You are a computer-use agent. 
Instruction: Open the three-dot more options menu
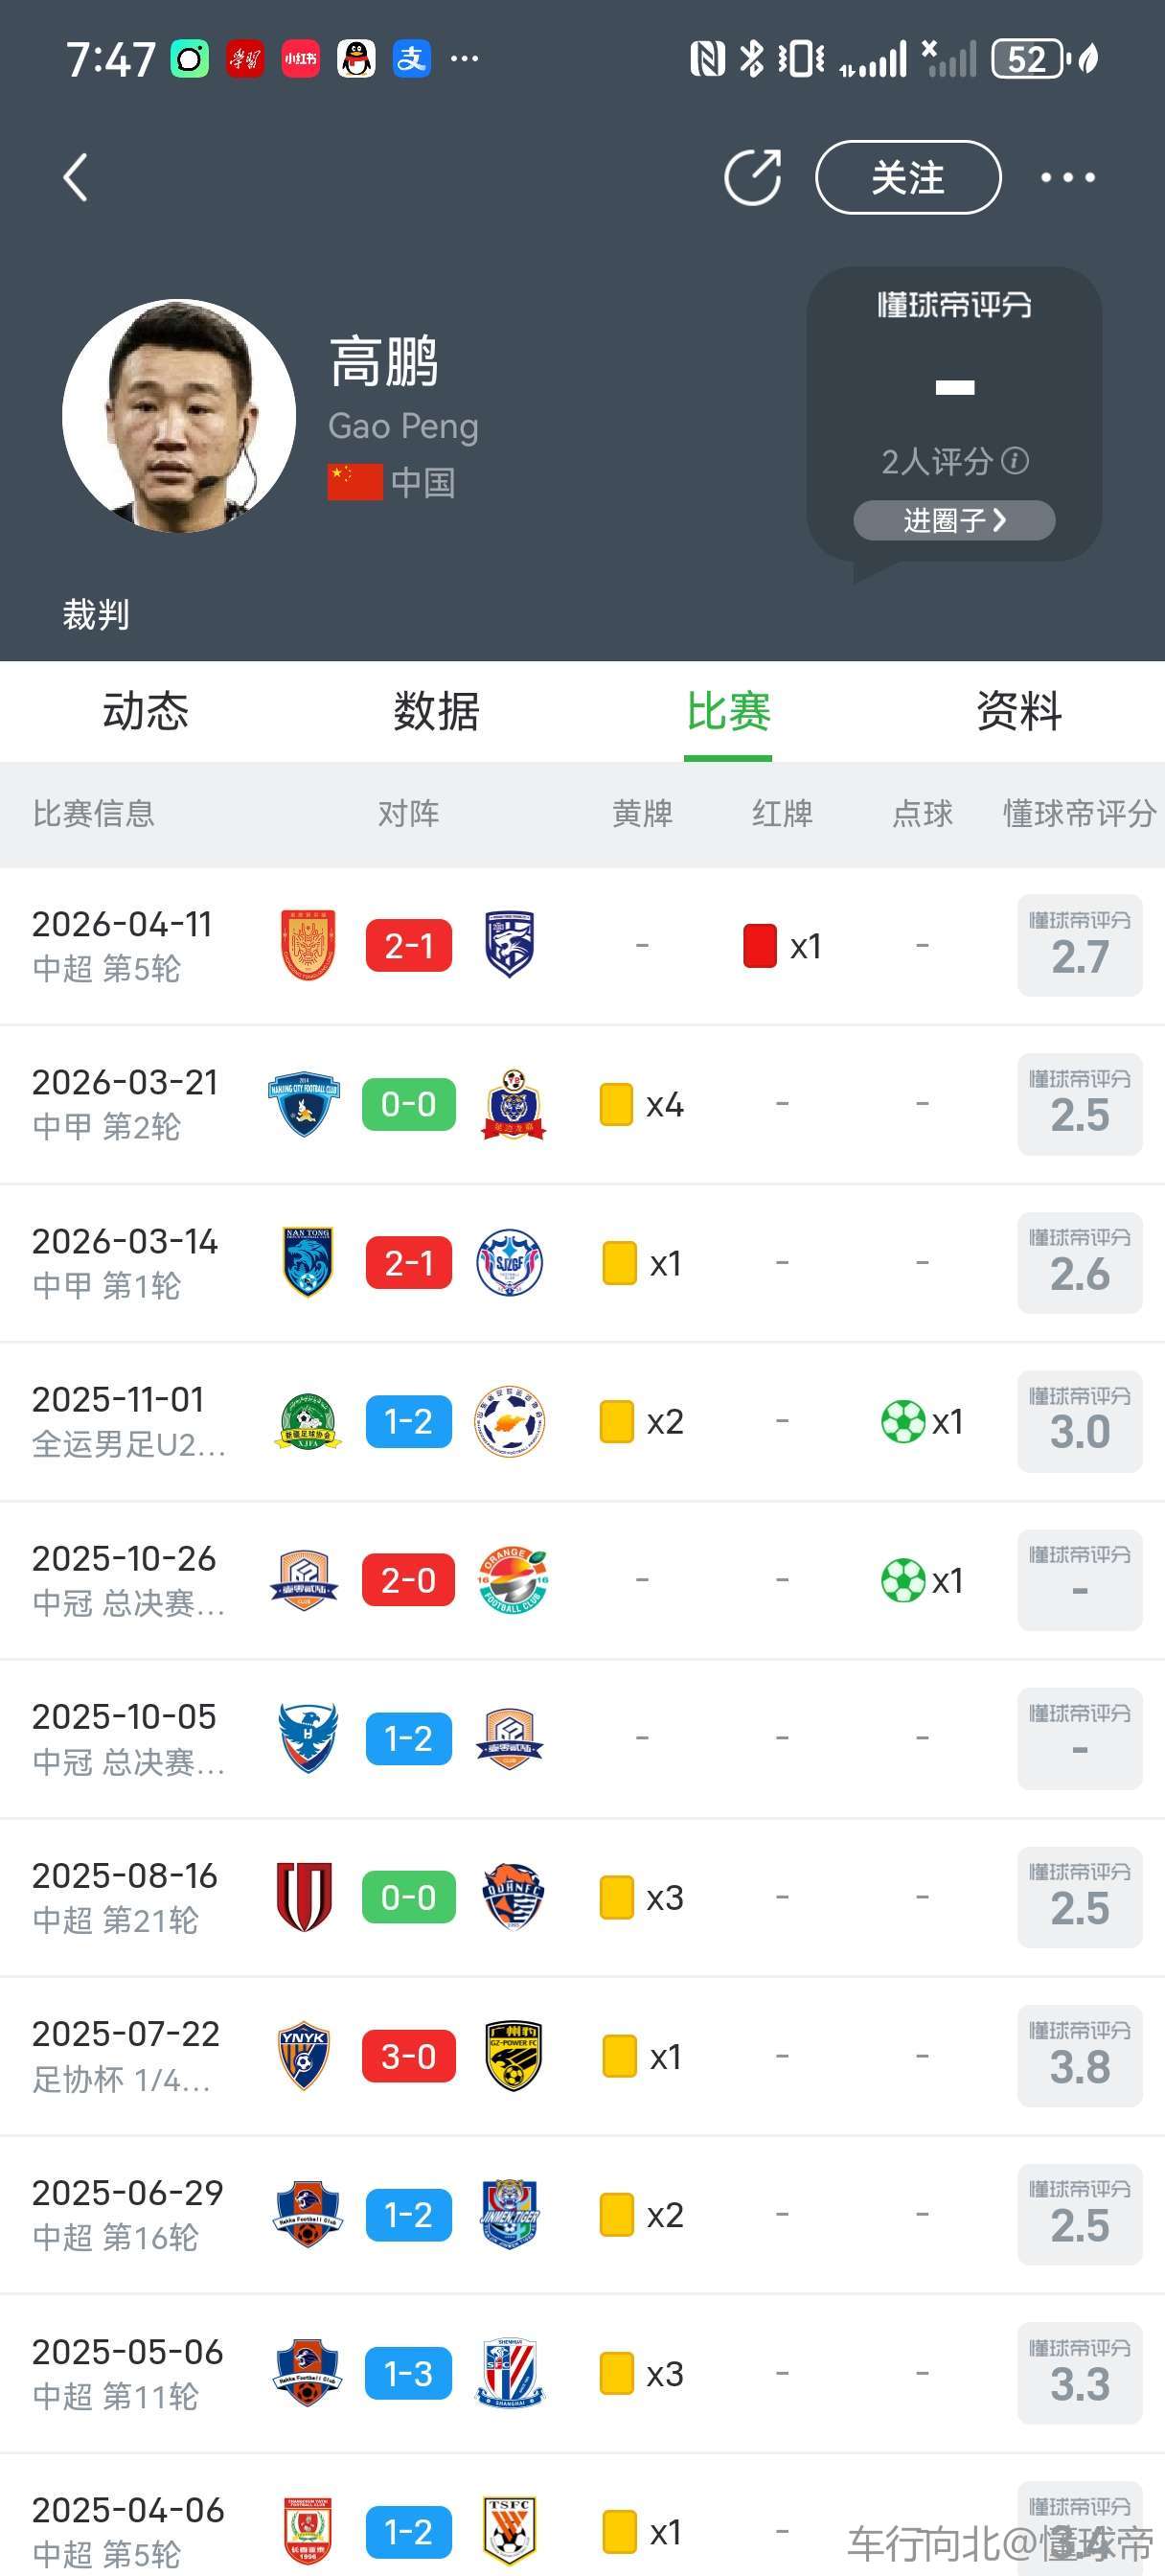[1067, 178]
